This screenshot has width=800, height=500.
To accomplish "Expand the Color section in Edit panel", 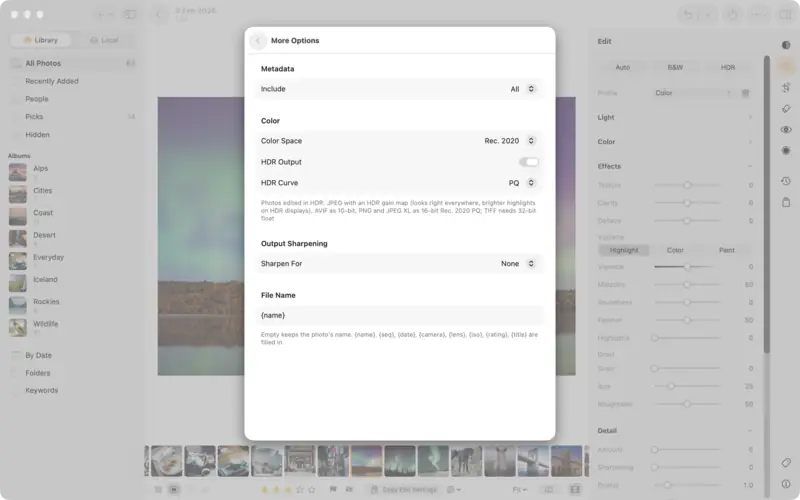I will point(675,142).
